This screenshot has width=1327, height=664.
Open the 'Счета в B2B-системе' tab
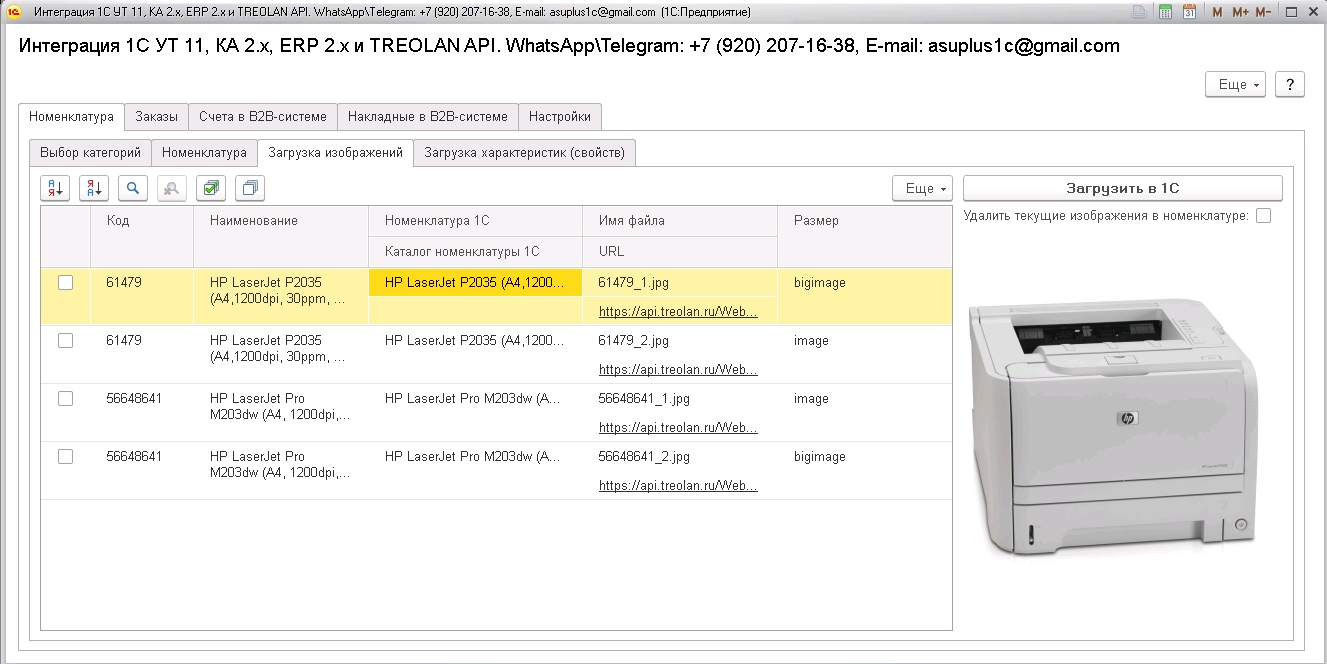263,117
